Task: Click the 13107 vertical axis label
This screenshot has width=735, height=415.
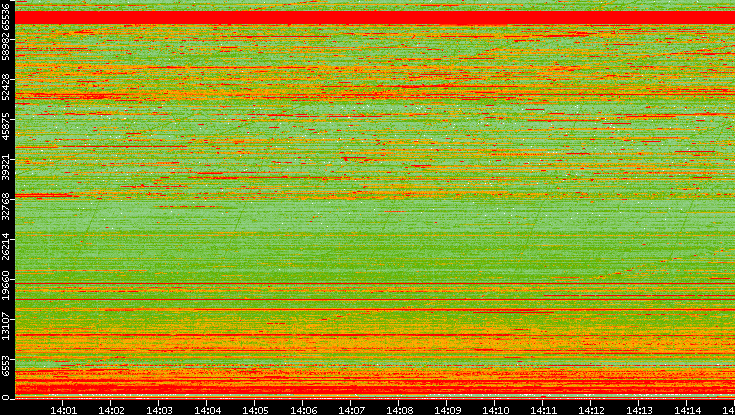Action: pyautogui.click(x=6, y=324)
